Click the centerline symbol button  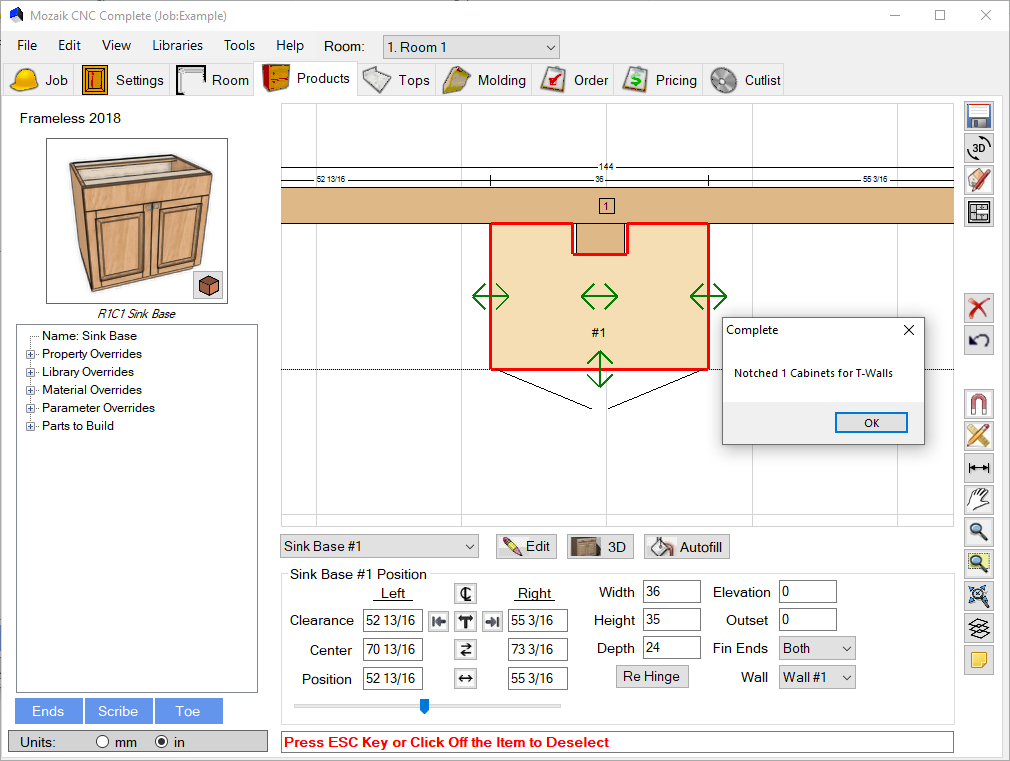pyautogui.click(x=466, y=593)
